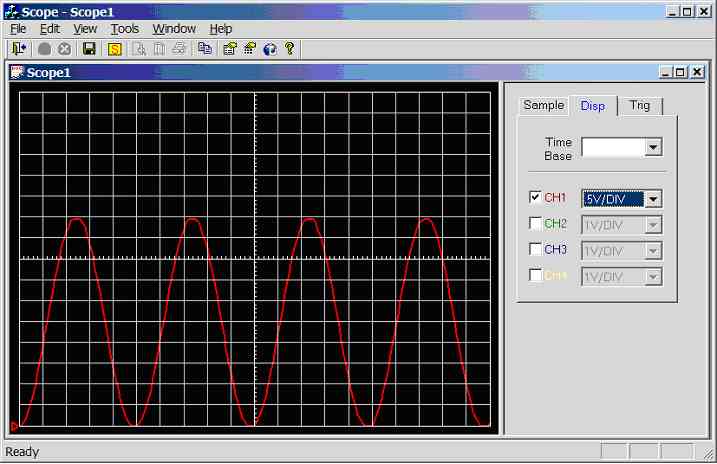Click the save floppy disk icon
Screen dimensions: 717x464
point(89,48)
